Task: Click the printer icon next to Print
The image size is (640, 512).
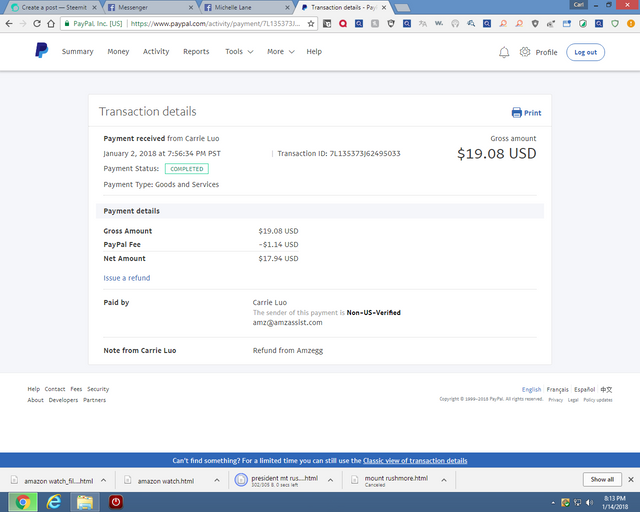Action: click(x=516, y=113)
